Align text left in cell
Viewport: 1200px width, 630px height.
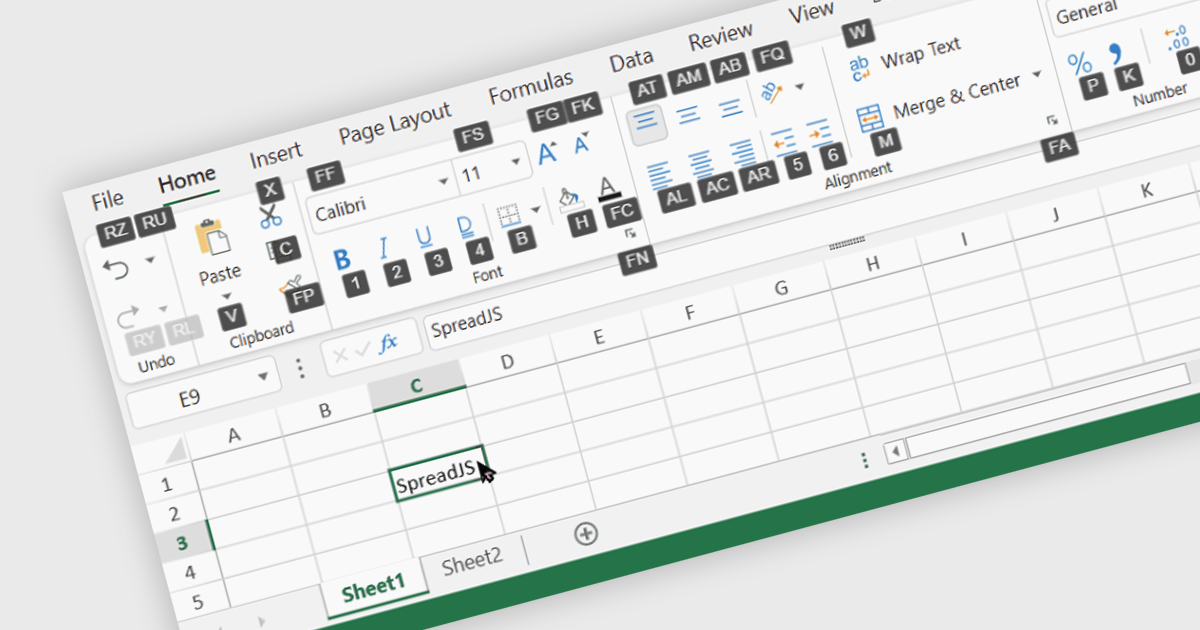click(659, 173)
